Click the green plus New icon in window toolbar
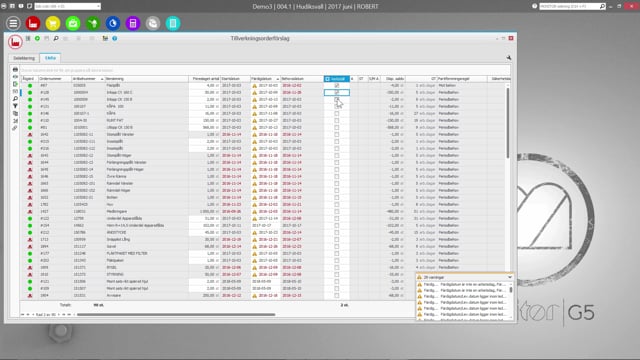Screen dimensions: 640x360 (37, 38)
